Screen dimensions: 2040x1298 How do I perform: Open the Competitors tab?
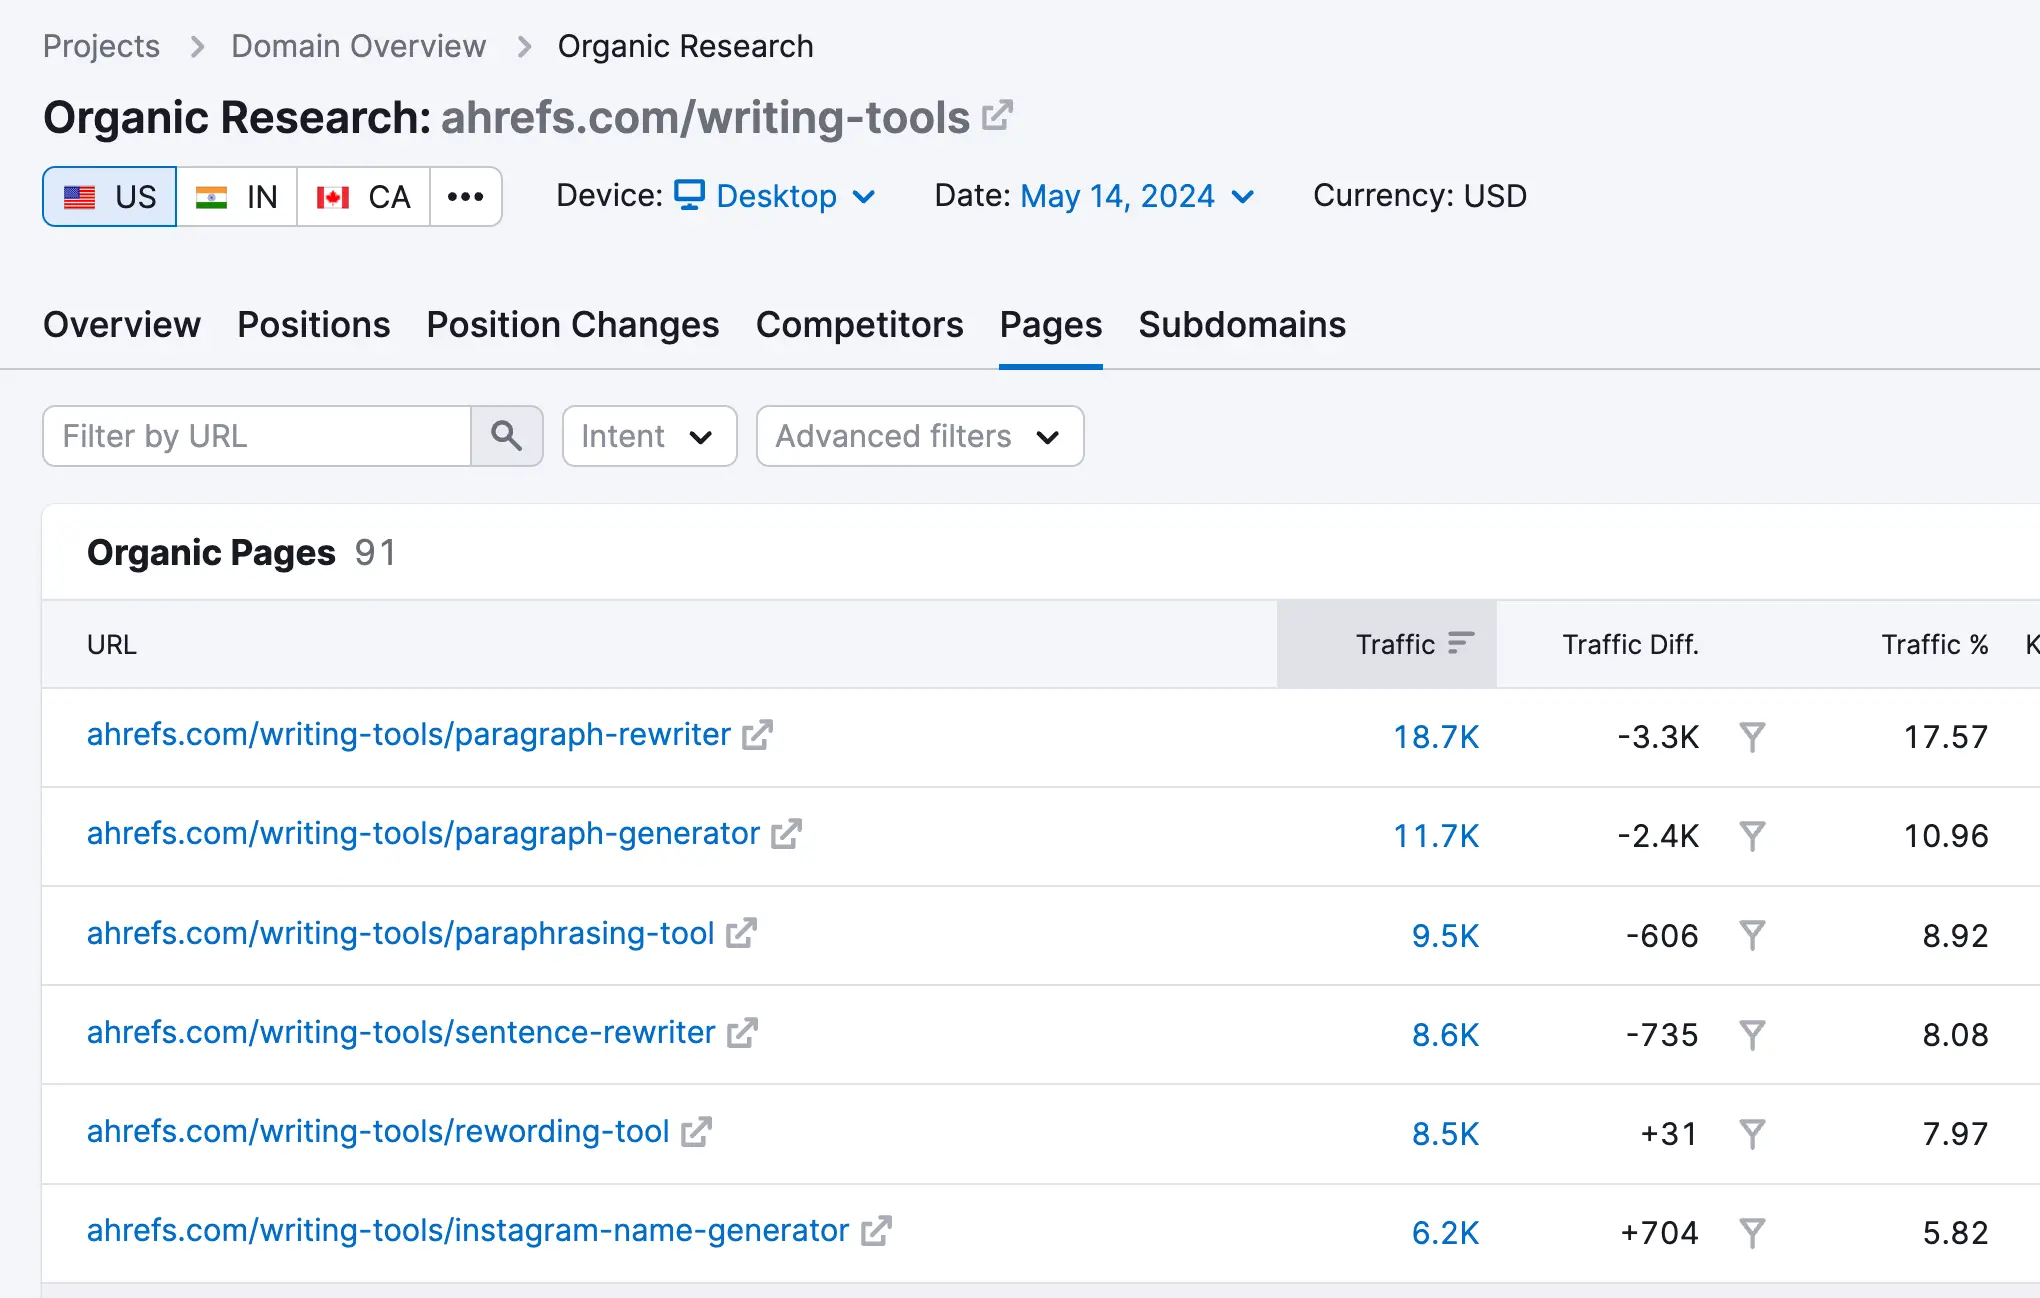pos(859,325)
